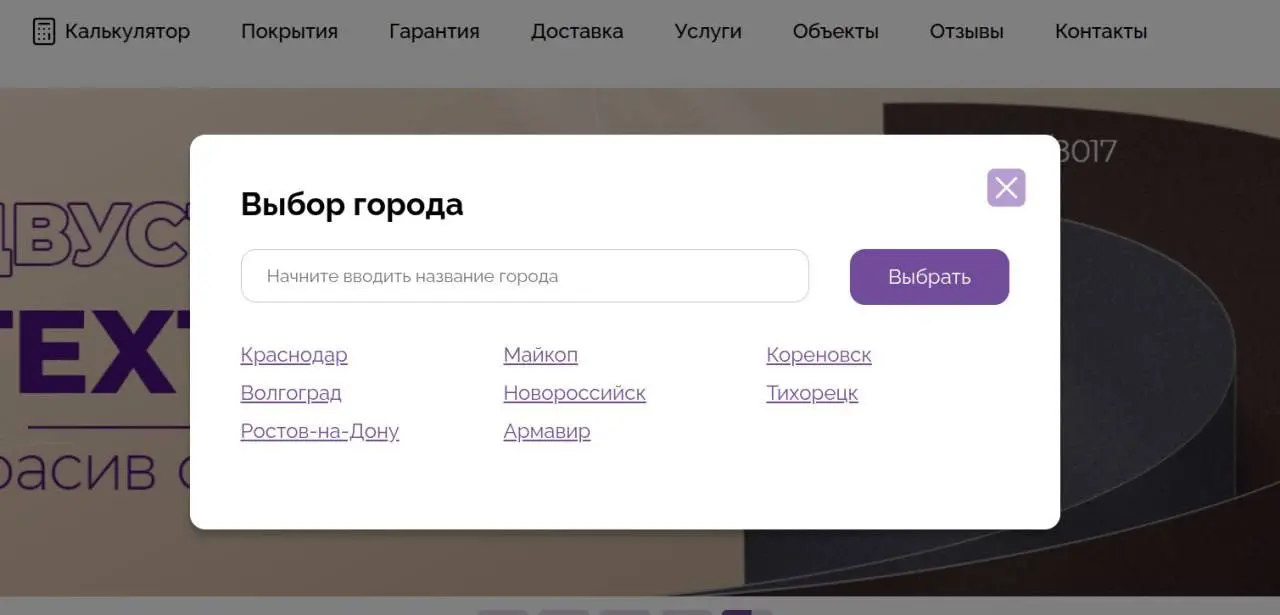1280x615 pixels.
Task: Choose Ростов-на-Дону from the list
Action: (x=320, y=431)
